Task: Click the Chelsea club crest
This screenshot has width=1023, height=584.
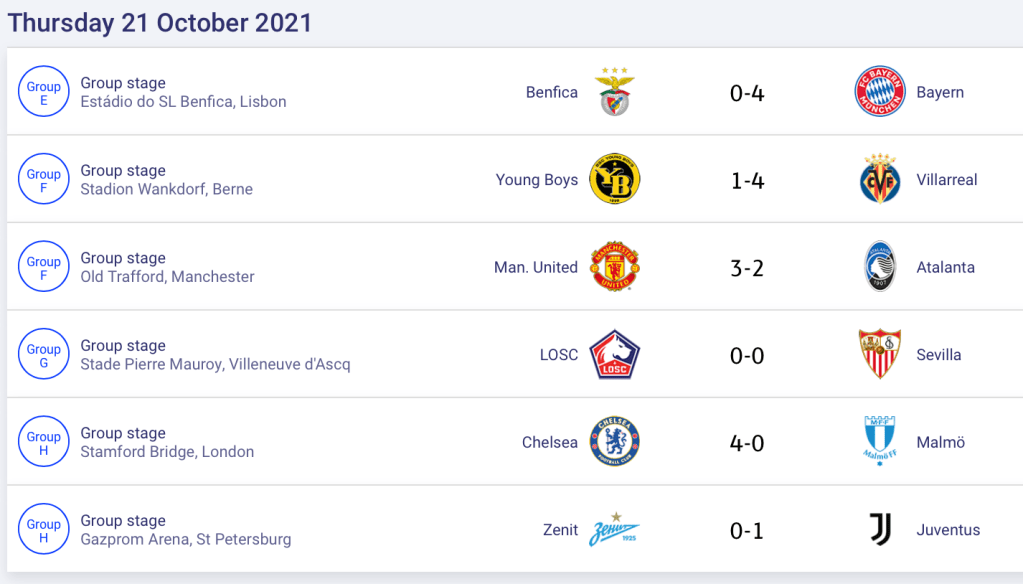Action: click(615, 442)
